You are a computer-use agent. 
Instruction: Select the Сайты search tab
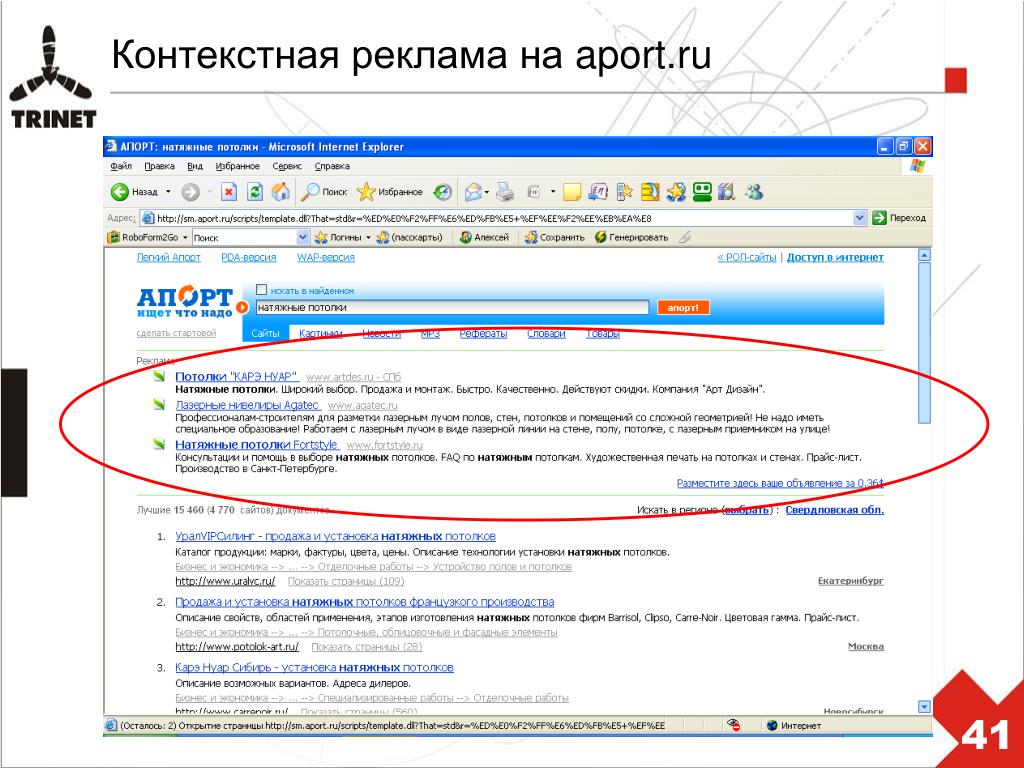(265, 334)
